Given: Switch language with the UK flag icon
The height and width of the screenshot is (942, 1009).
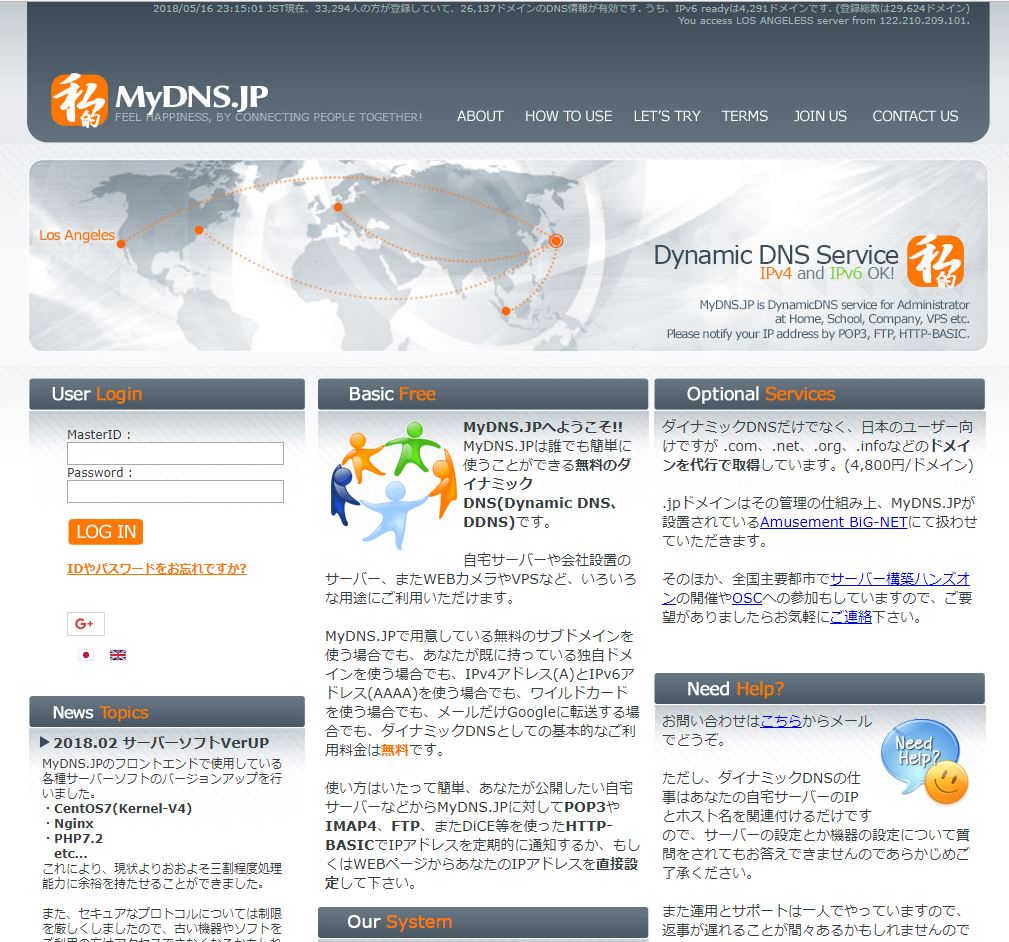Looking at the screenshot, I should click(118, 655).
